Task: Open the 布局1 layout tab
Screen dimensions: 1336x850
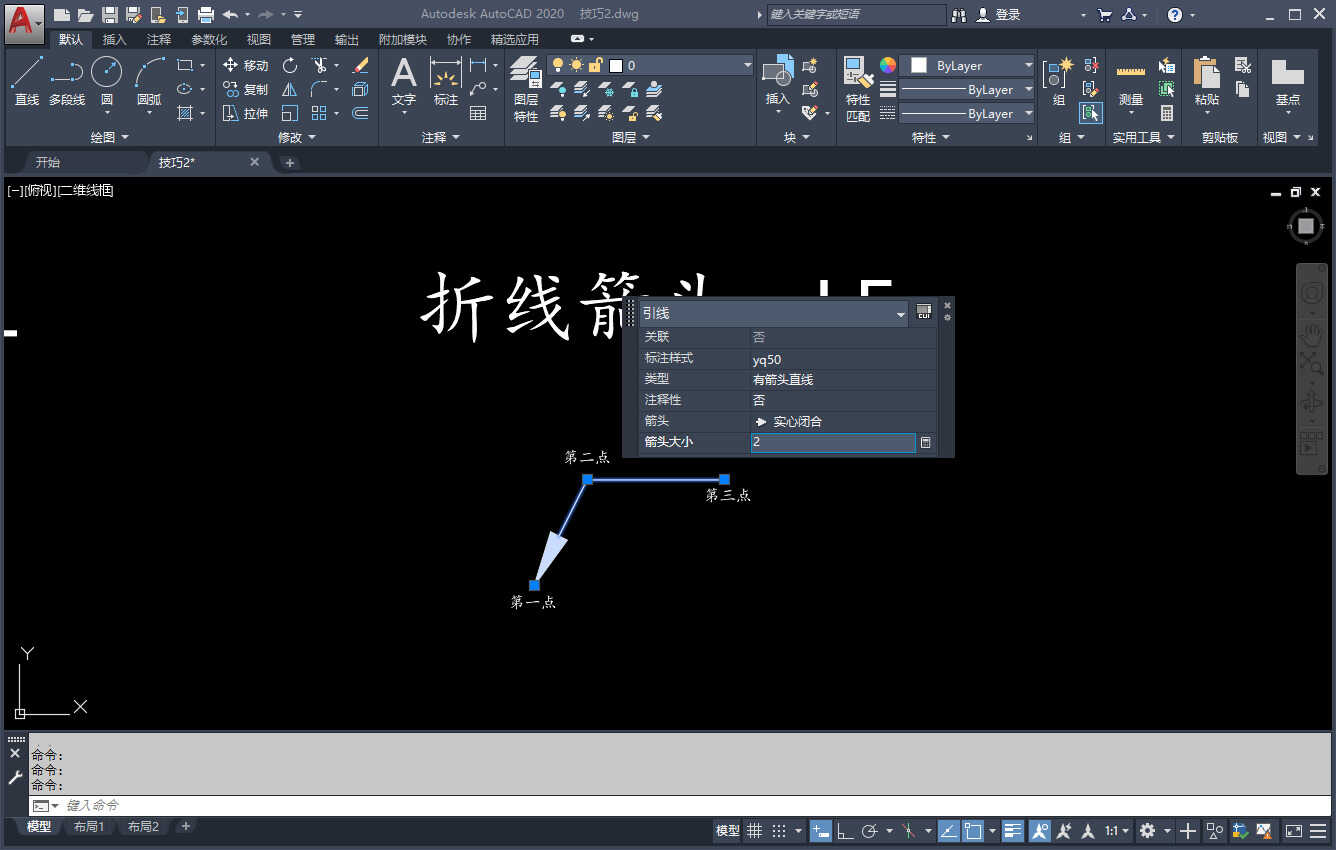Action: (89, 827)
